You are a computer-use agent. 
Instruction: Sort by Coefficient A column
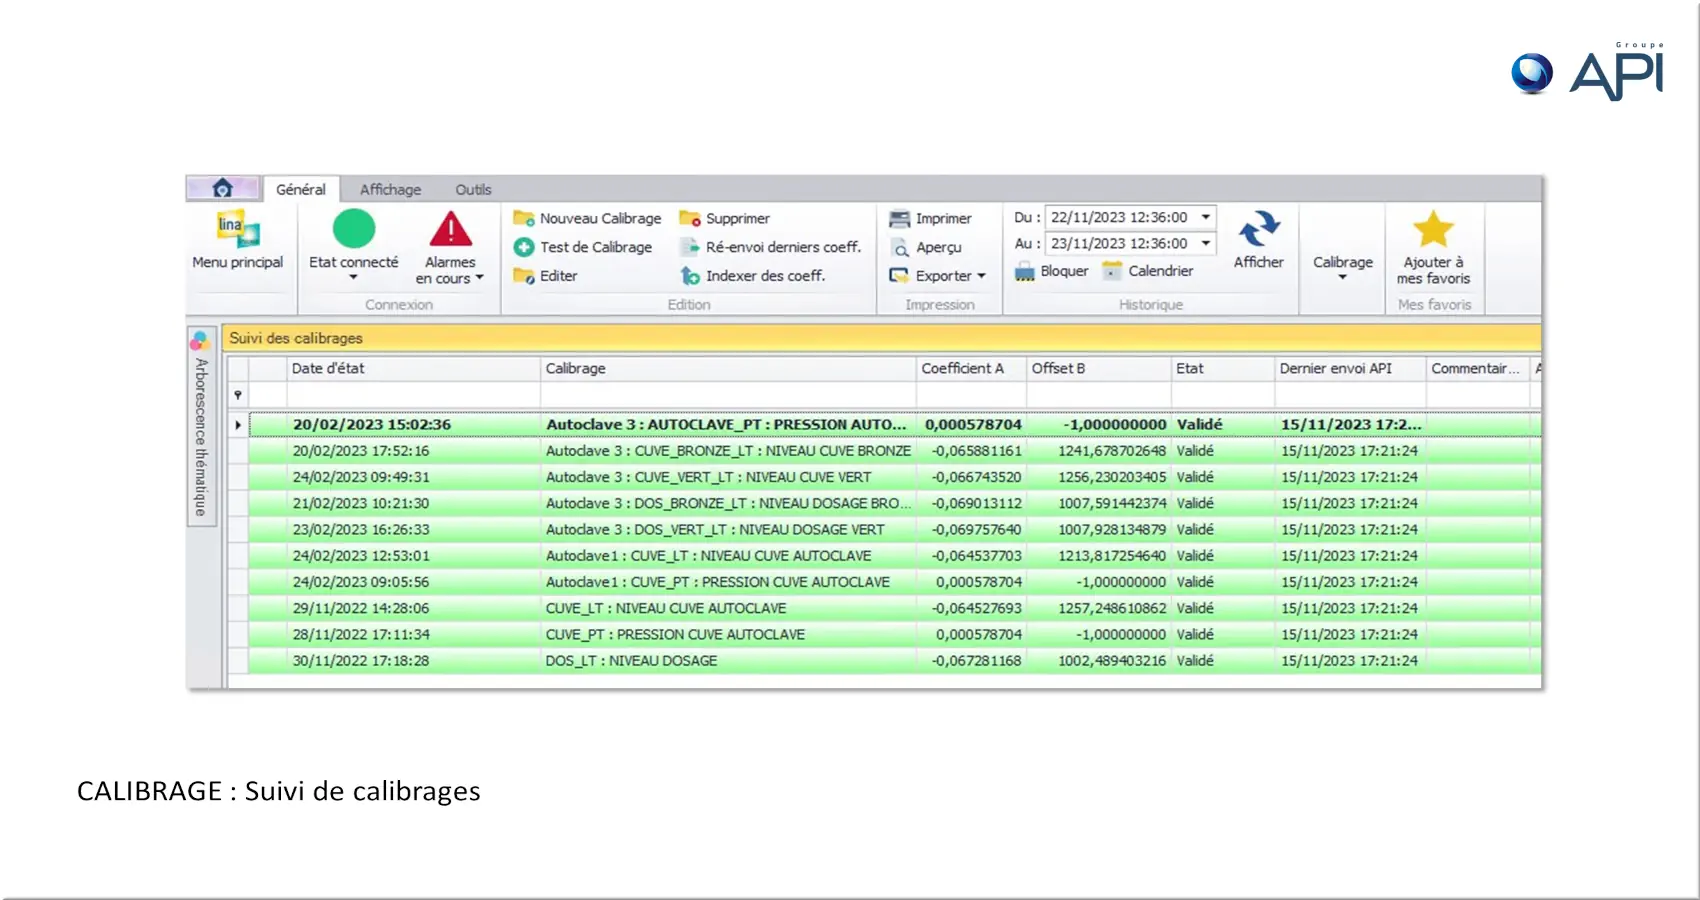coord(971,368)
